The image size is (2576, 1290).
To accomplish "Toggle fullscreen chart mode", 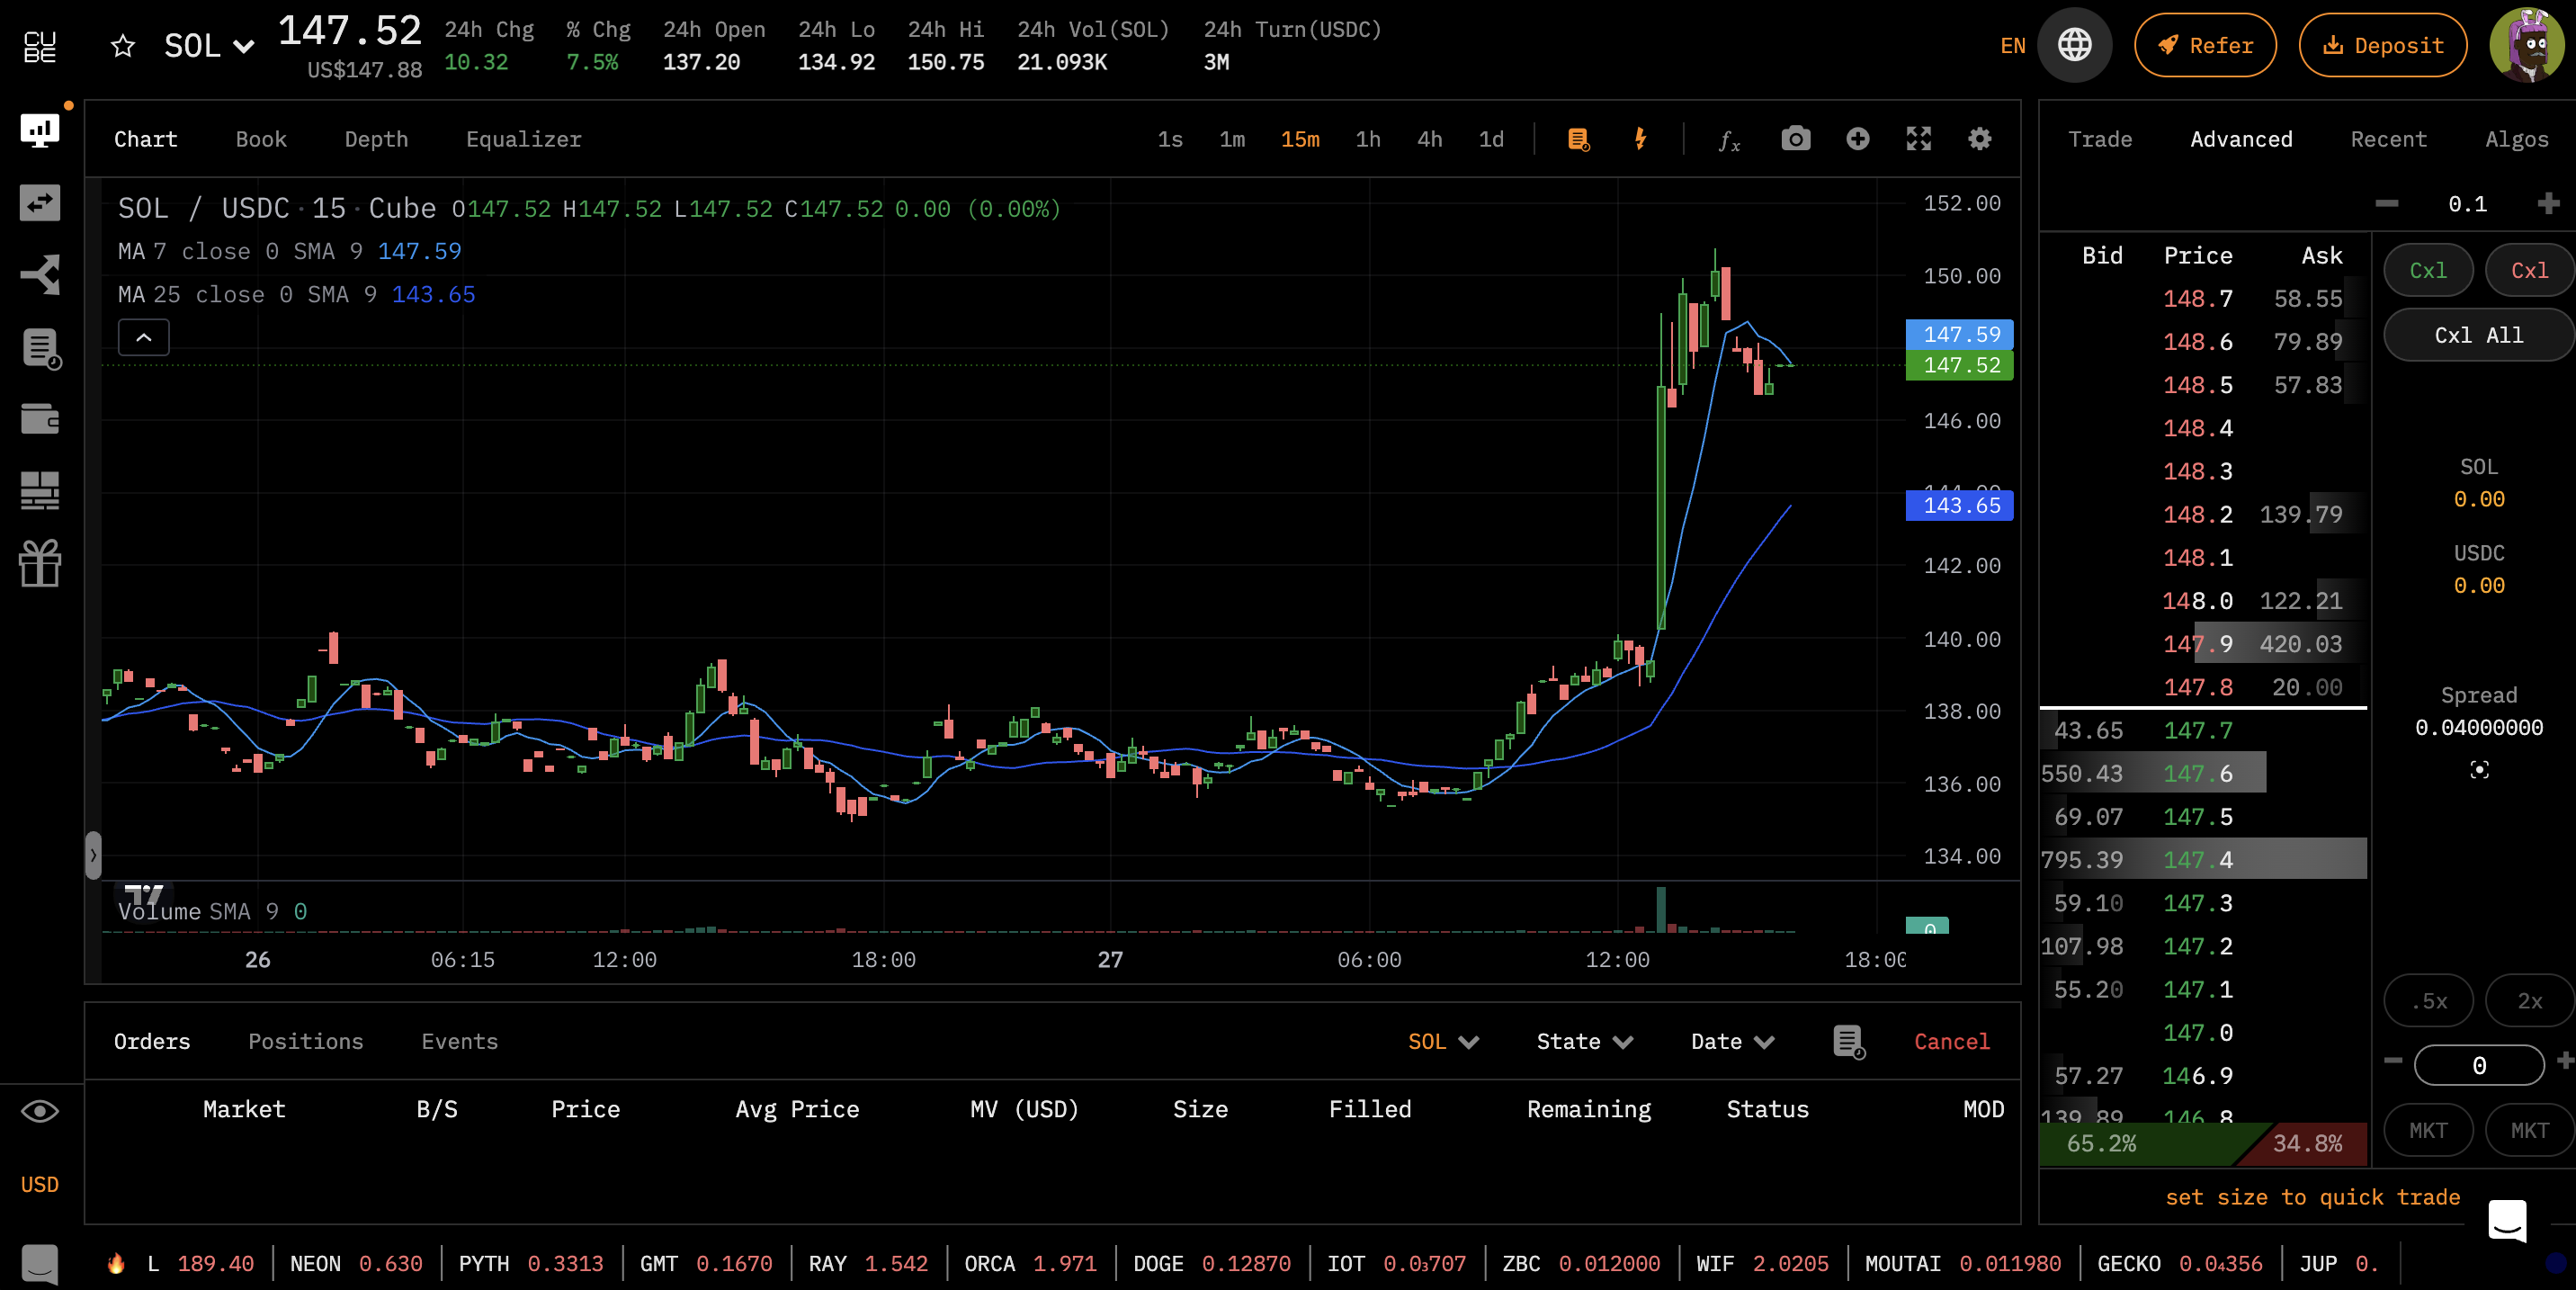I will 1918,139.
